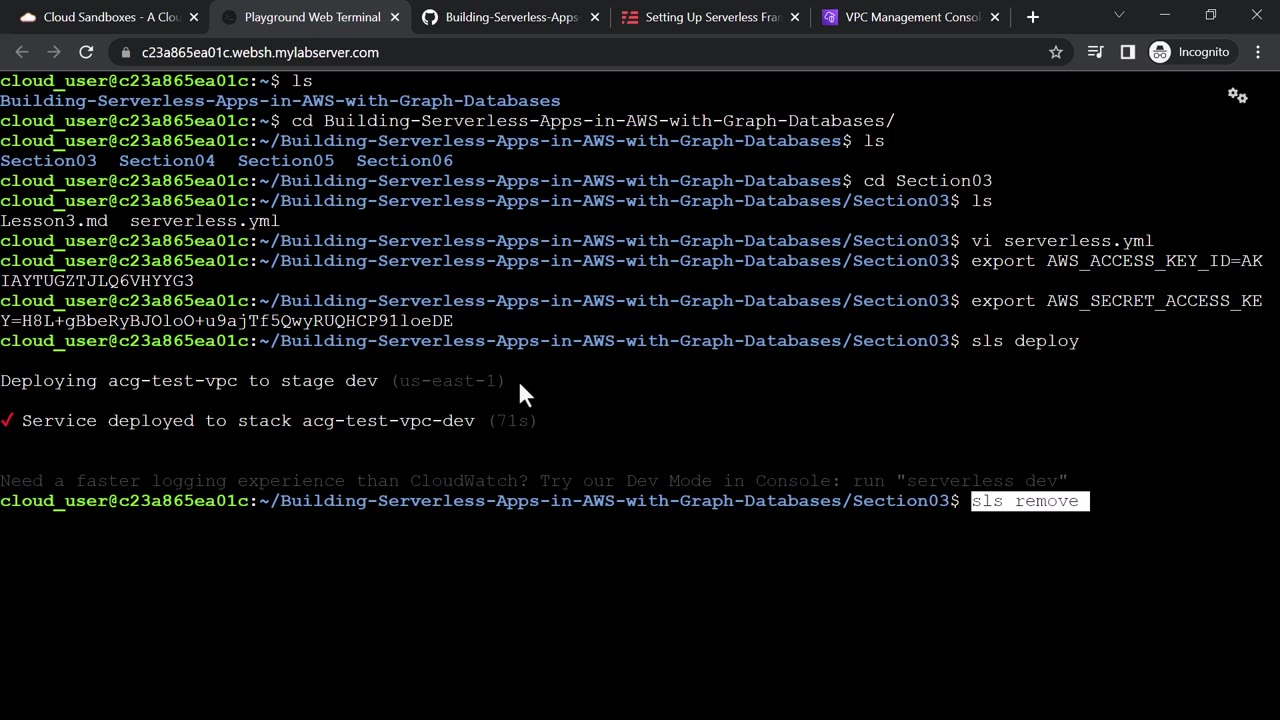
Task: Click 'Deploying acg-test-vpc to stage dev' line
Action: tap(189, 381)
